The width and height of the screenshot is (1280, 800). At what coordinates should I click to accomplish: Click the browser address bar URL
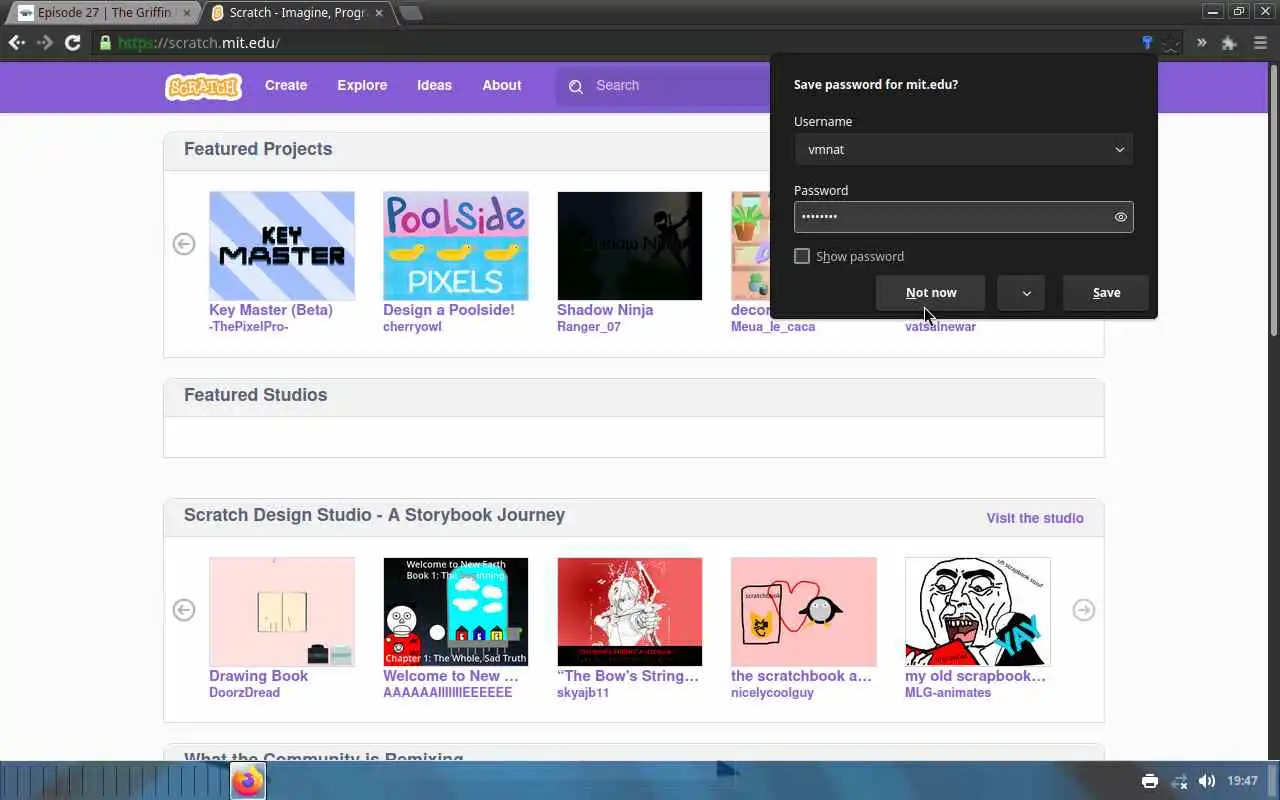199,43
